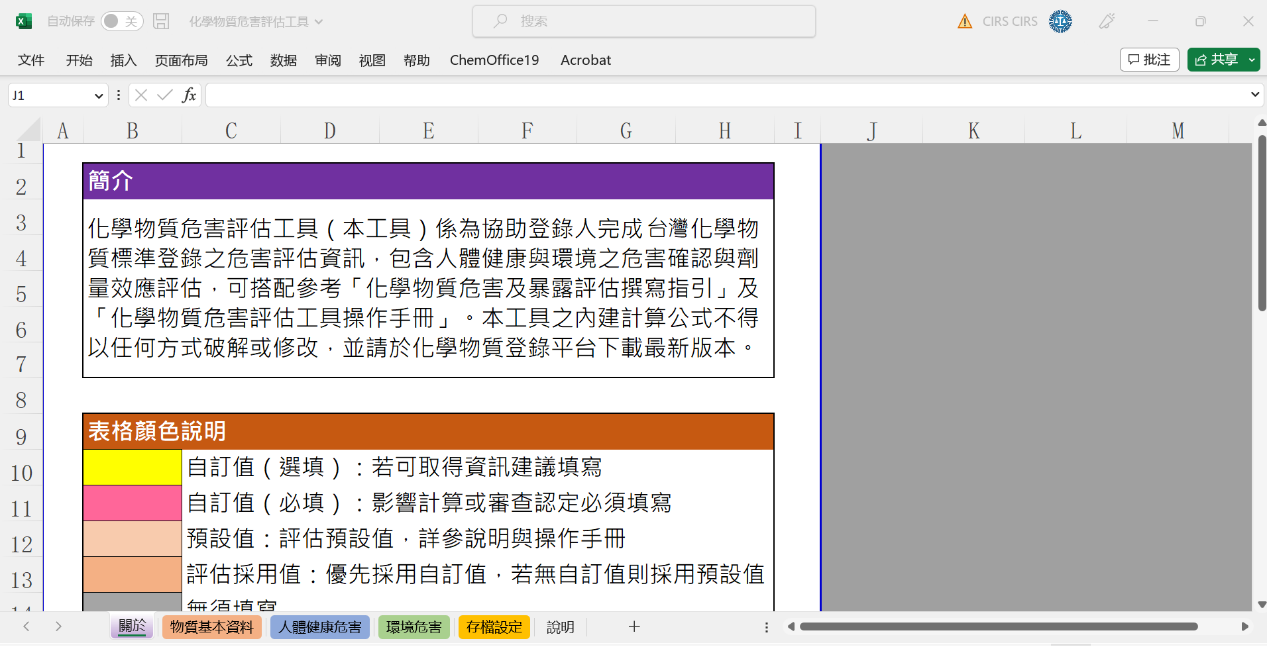Click inside the 搜索 search box

click(x=643, y=20)
